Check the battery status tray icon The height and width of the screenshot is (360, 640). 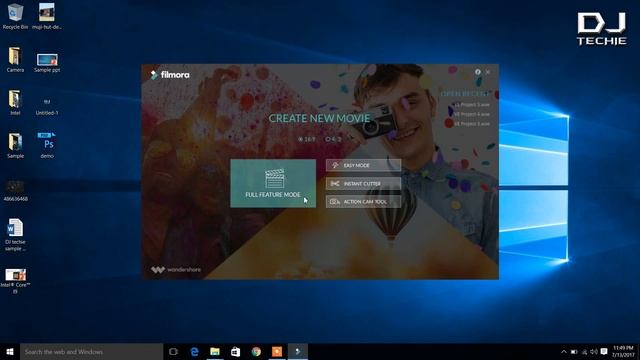(x=574, y=351)
